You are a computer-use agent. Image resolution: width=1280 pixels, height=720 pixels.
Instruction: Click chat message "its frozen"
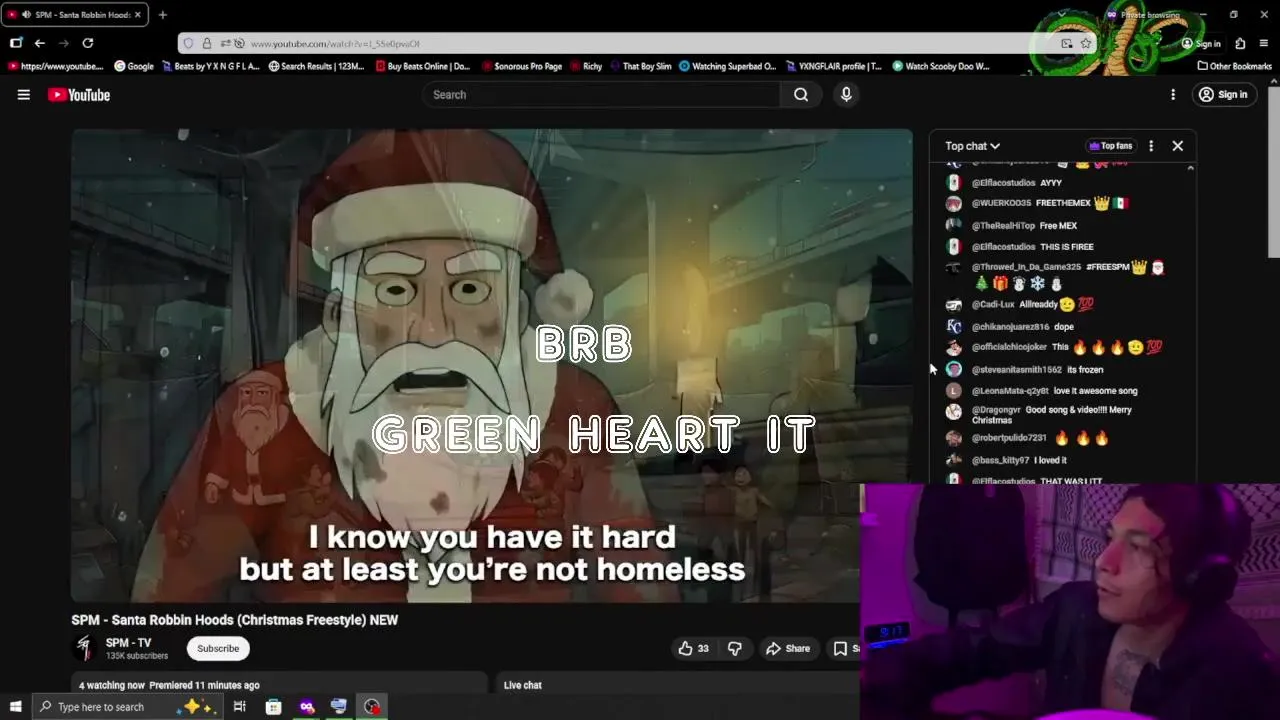[1085, 370]
